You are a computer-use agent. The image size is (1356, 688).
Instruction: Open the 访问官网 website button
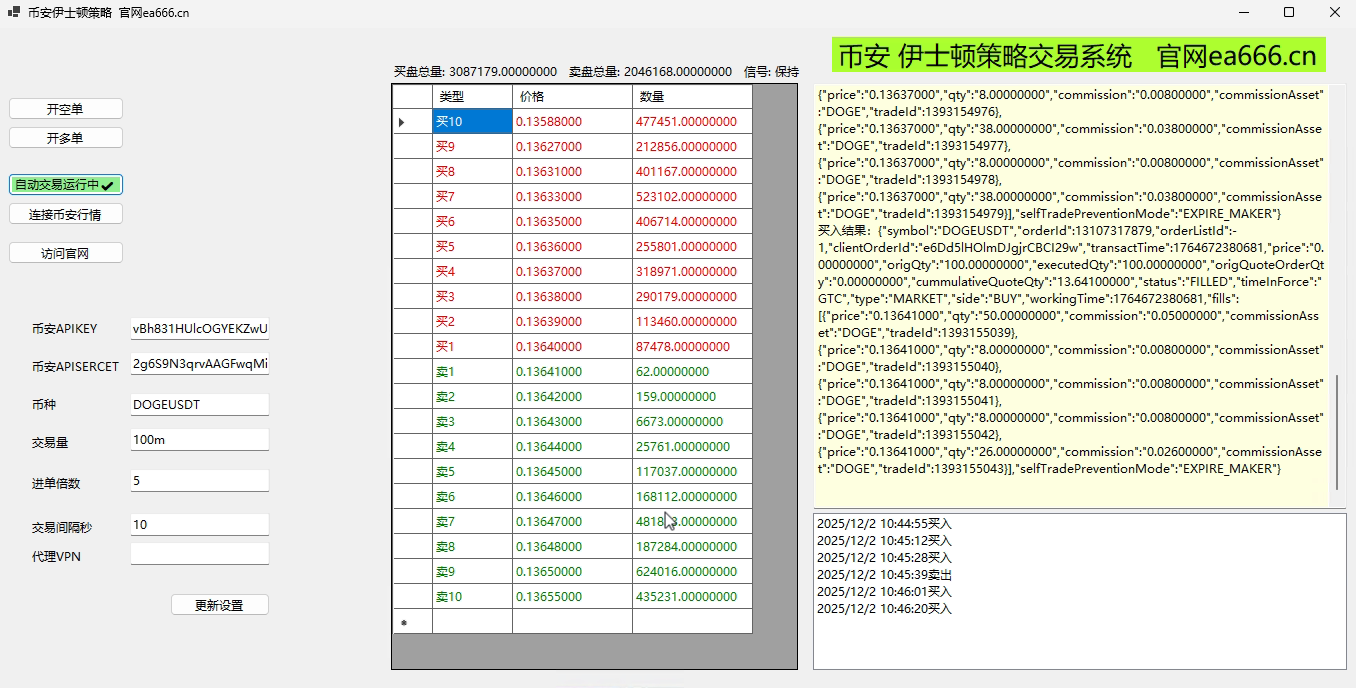click(x=66, y=253)
